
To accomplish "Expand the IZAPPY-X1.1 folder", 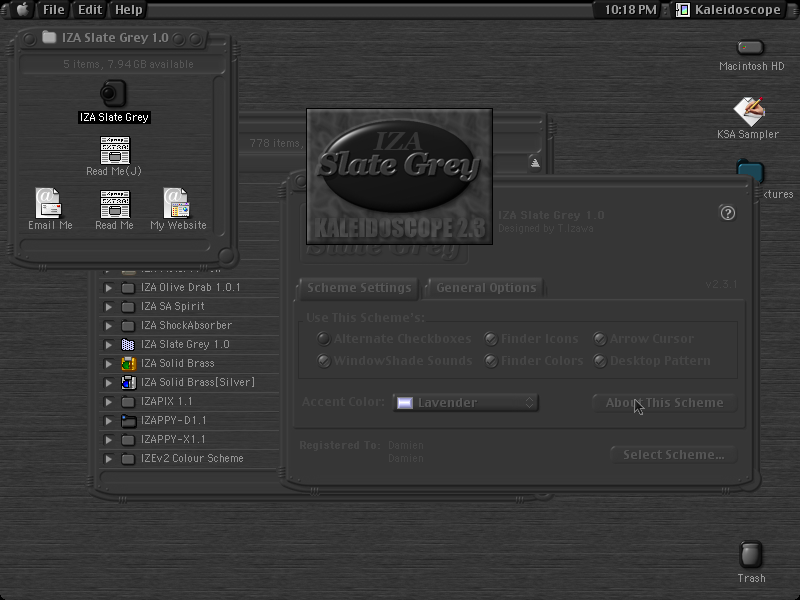I will coord(108,439).
